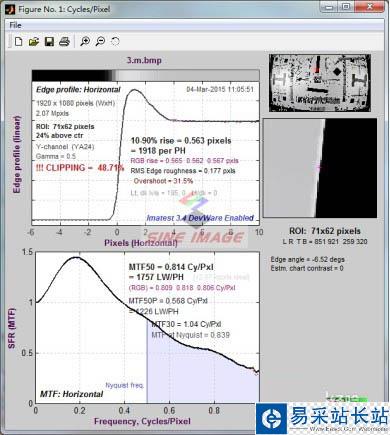
Task: Click the figure window title bar icon
Action: coord(10,9)
